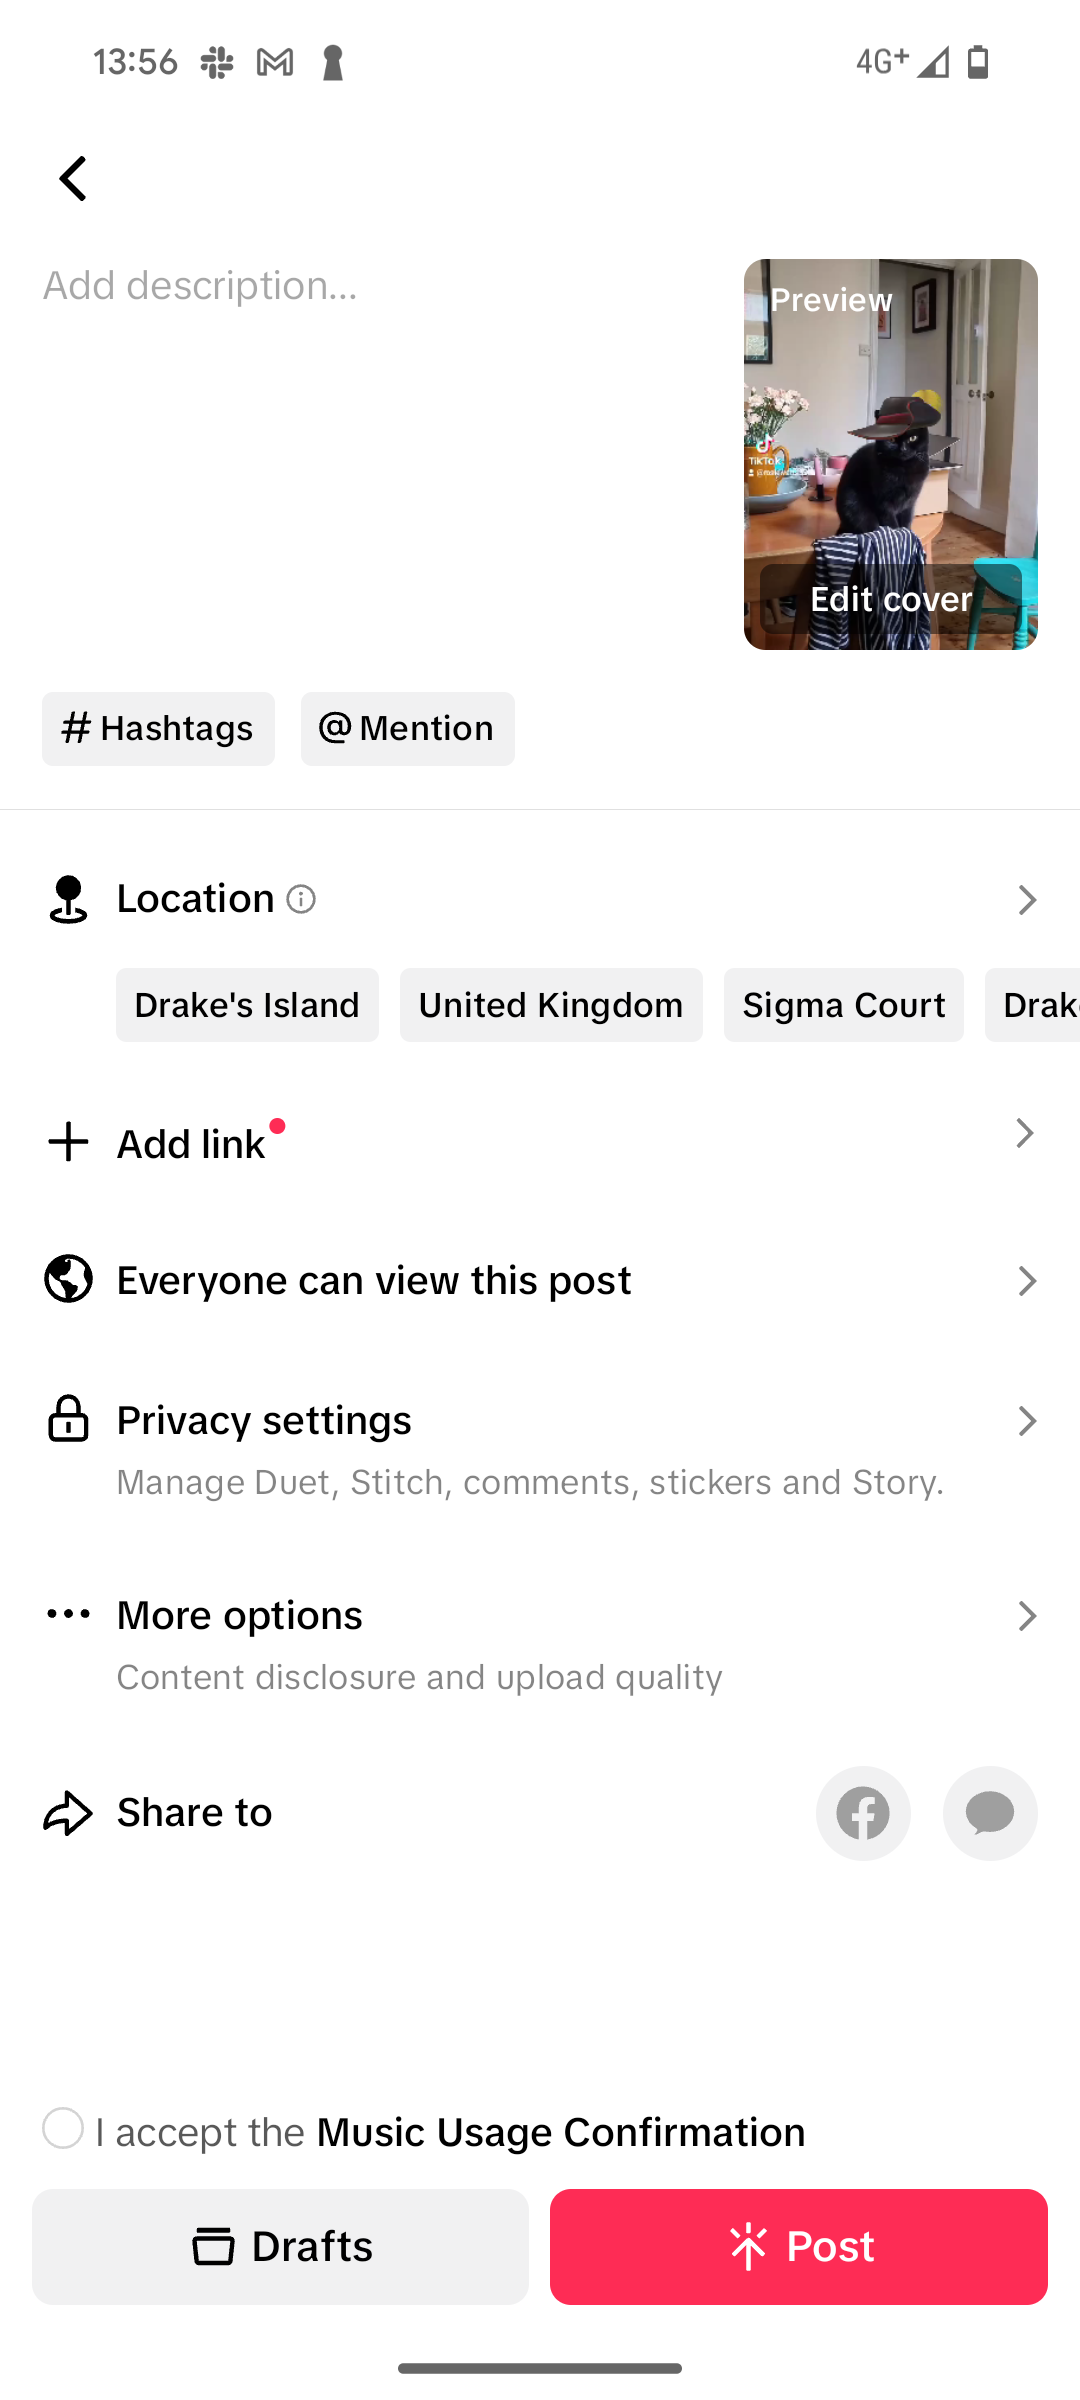This screenshot has height=2400, width=1080.
Task: Accept the Music Usage Confirmation radio button
Action: 63,2128
